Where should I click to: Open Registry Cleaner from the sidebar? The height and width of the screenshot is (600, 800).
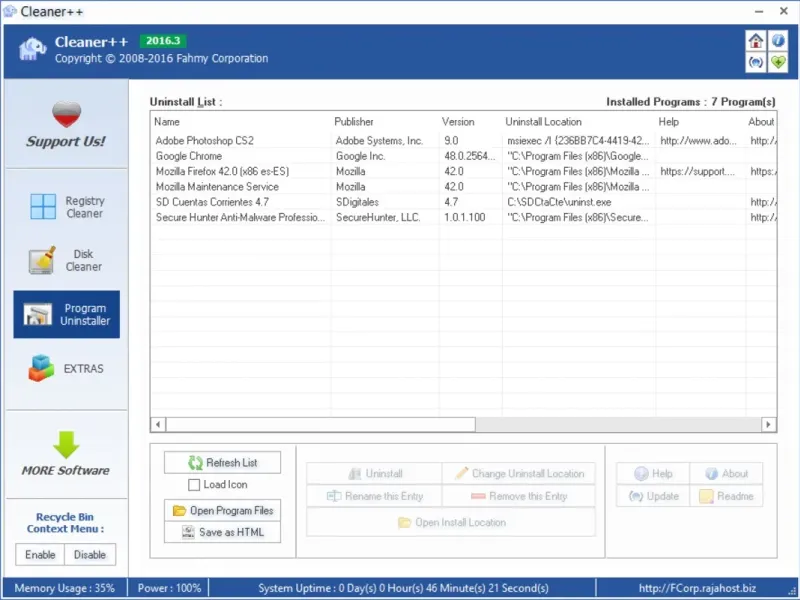(67, 207)
